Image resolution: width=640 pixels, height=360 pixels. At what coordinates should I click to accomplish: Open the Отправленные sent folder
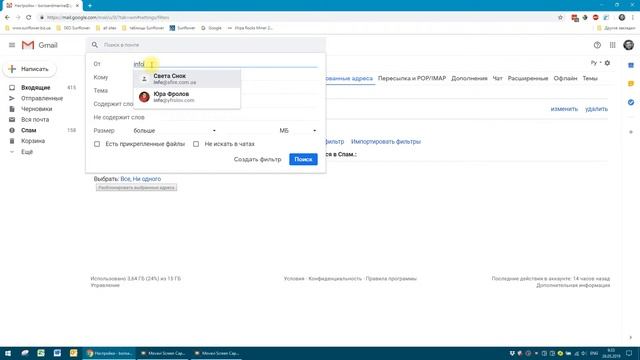(42, 98)
